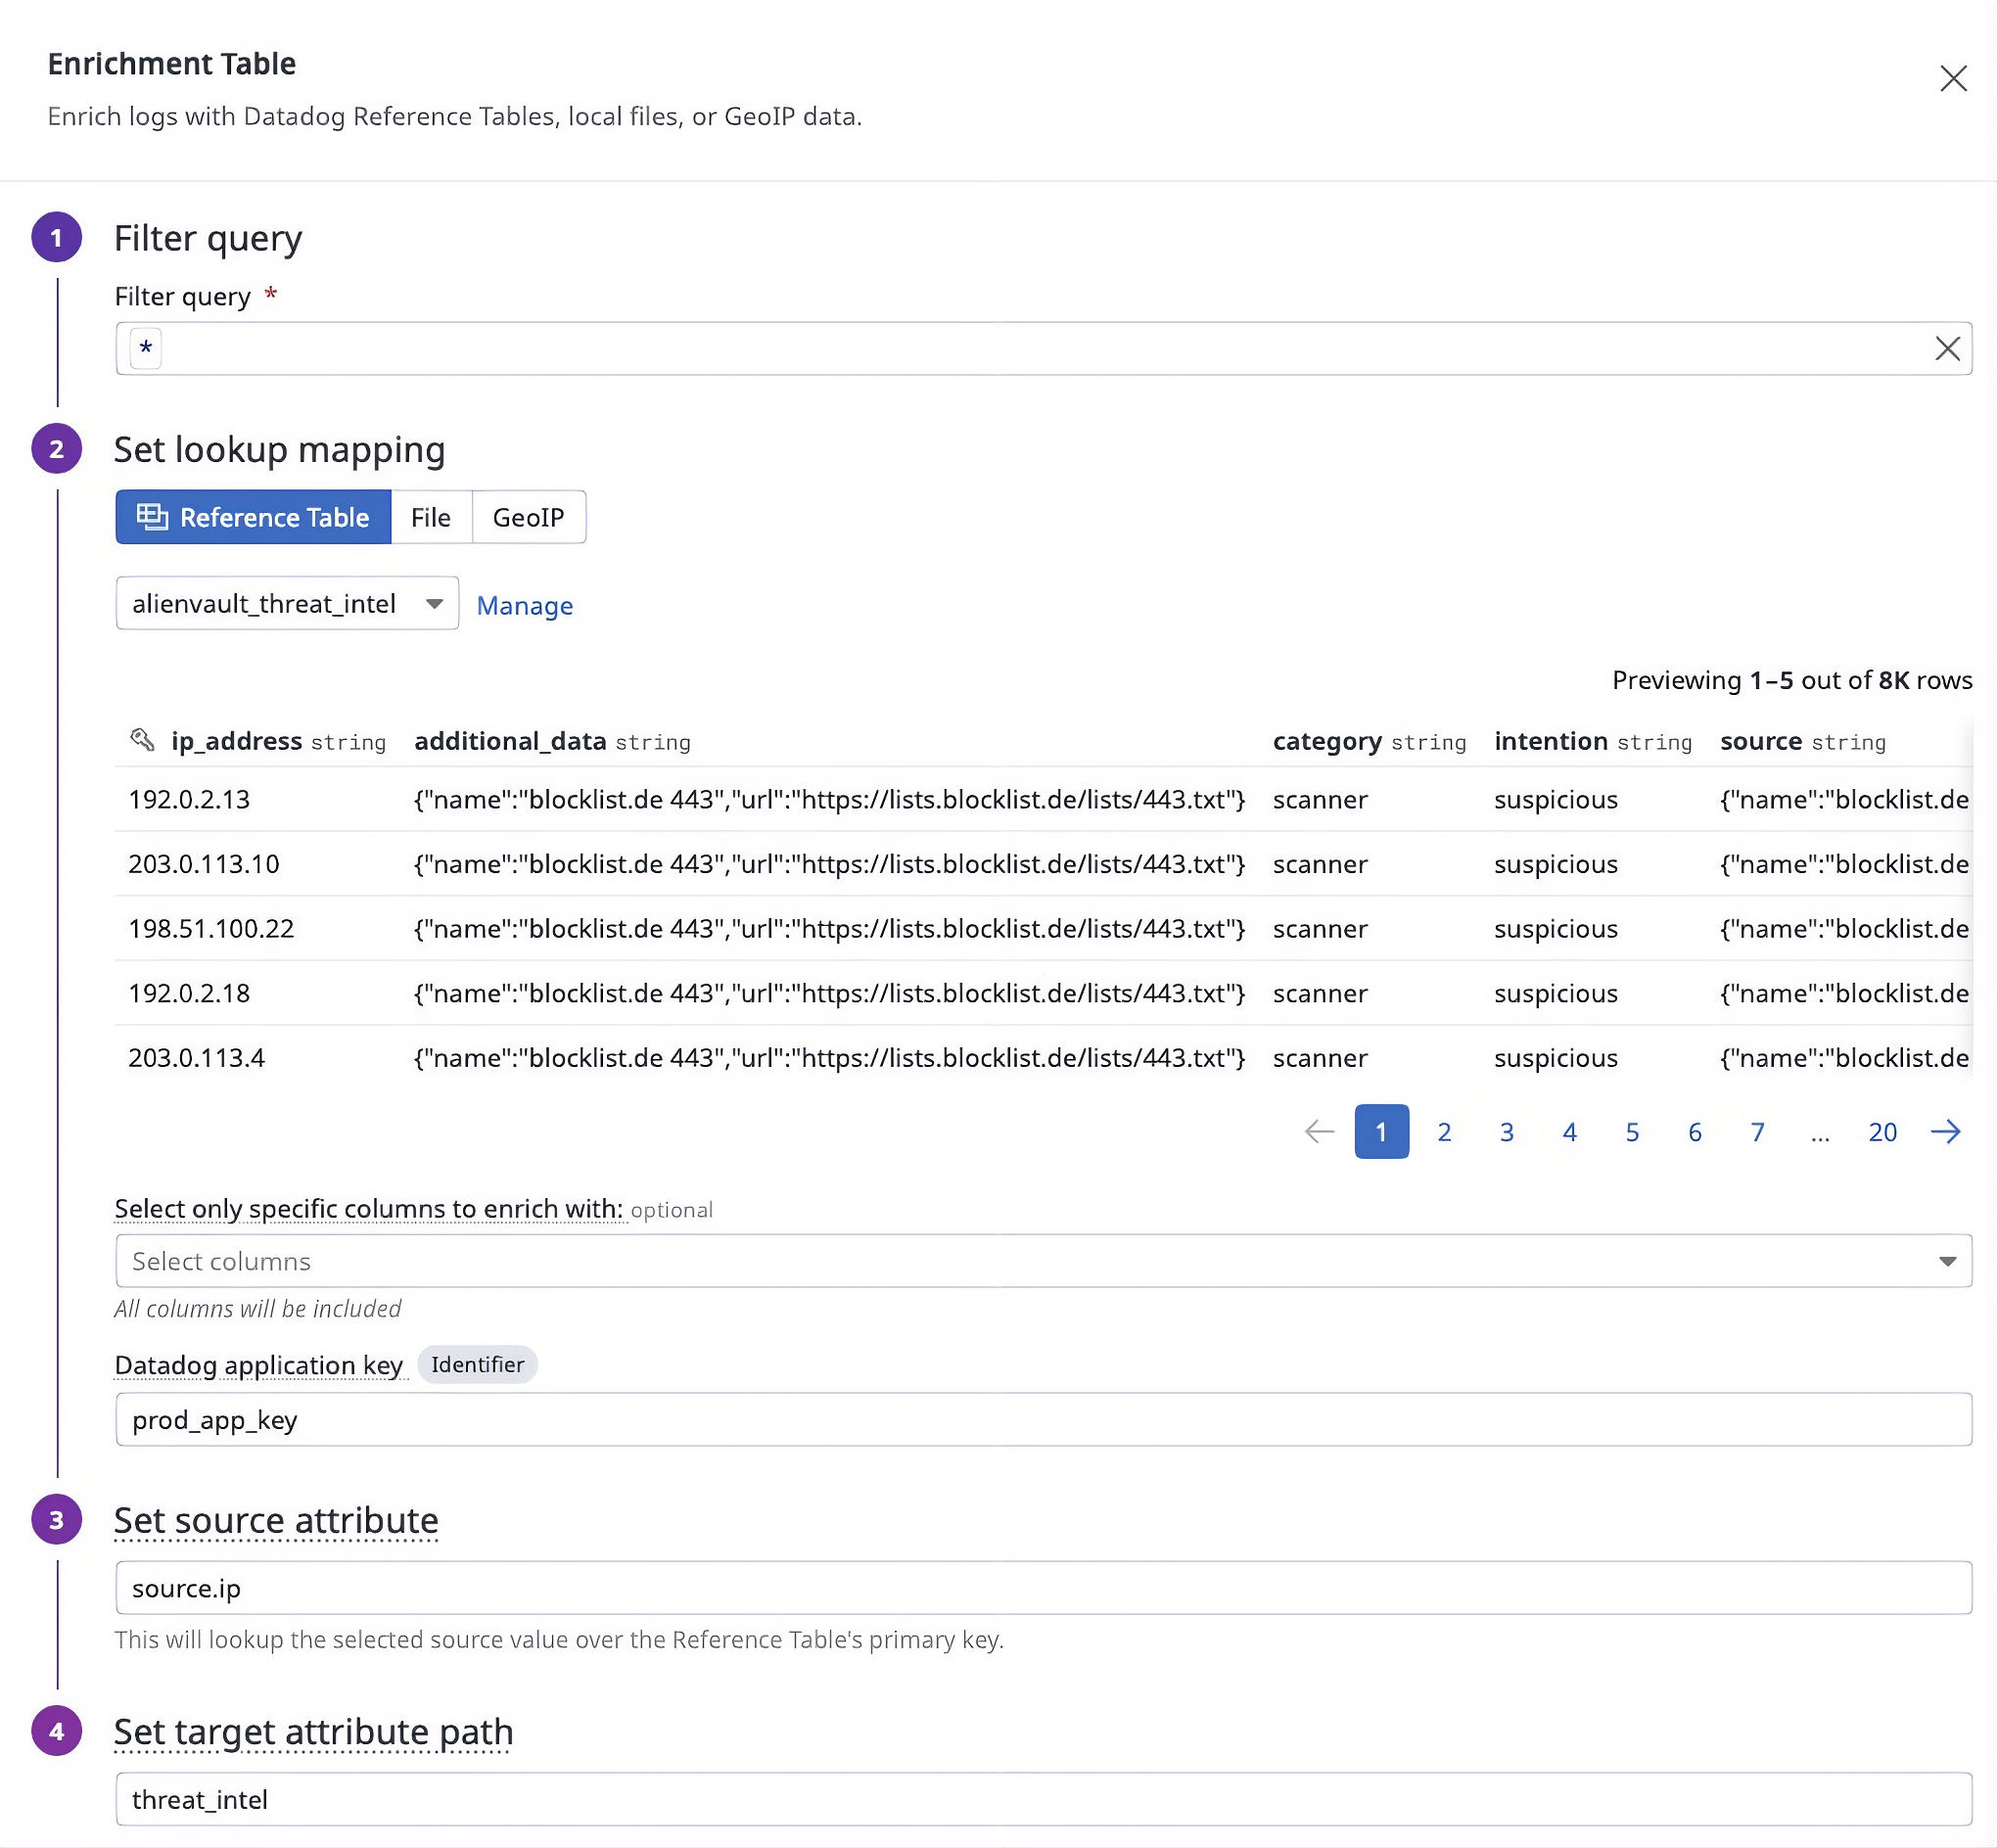Image resolution: width=1997 pixels, height=1848 pixels.
Task: Click scanner category in 203.0.113.10 row
Action: (1320, 864)
